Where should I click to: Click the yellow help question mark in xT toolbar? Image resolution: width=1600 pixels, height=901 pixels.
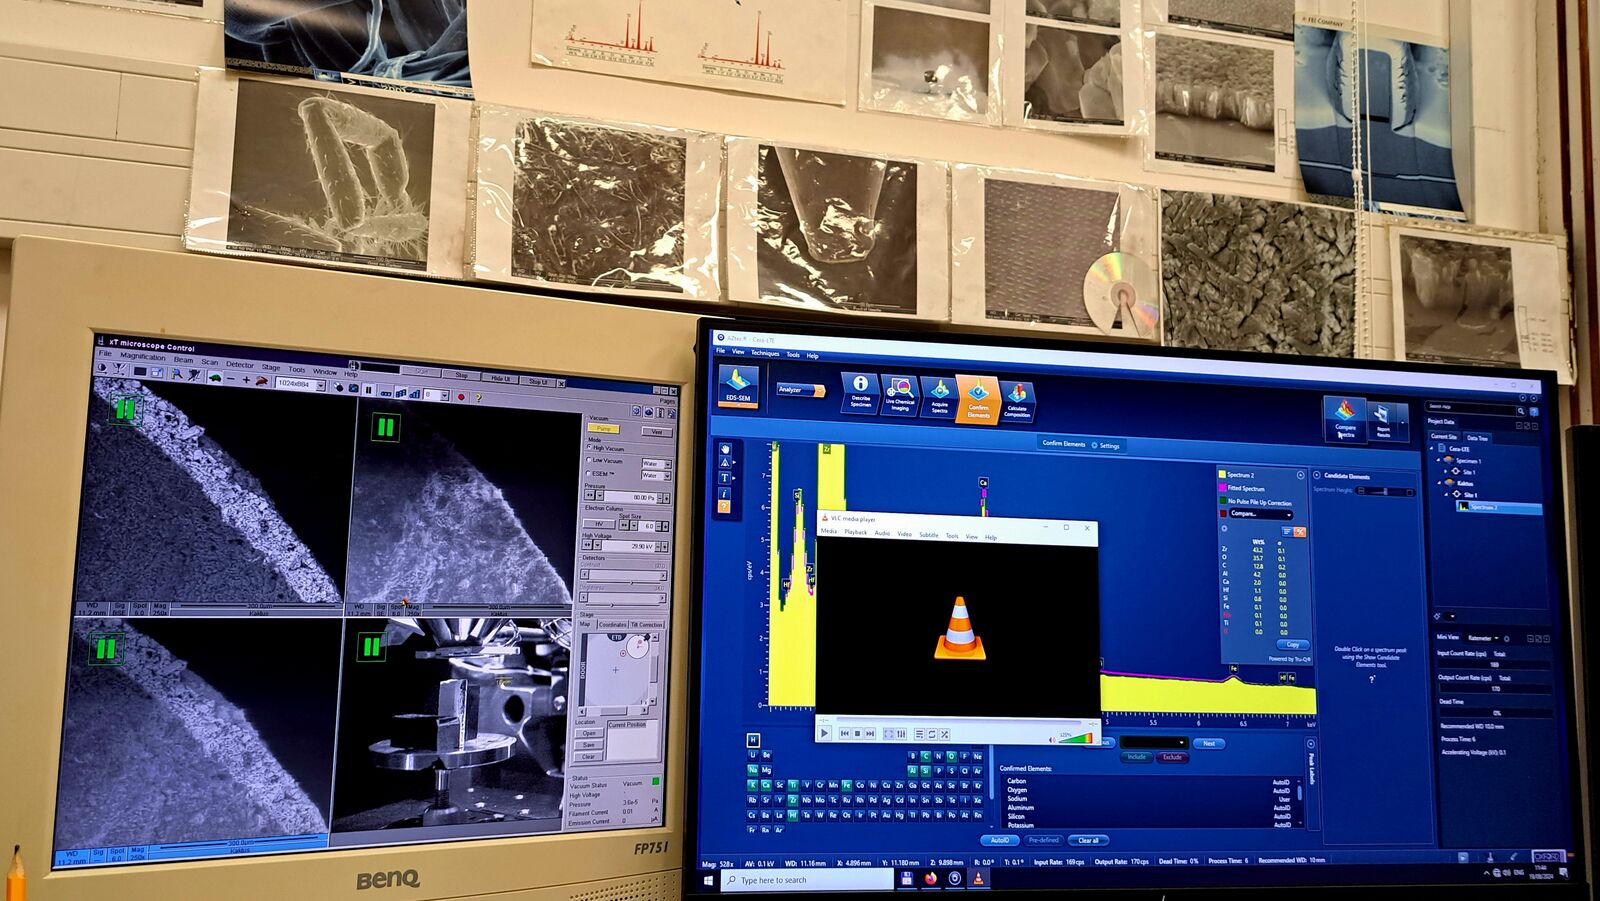pyautogui.click(x=479, y=397)
